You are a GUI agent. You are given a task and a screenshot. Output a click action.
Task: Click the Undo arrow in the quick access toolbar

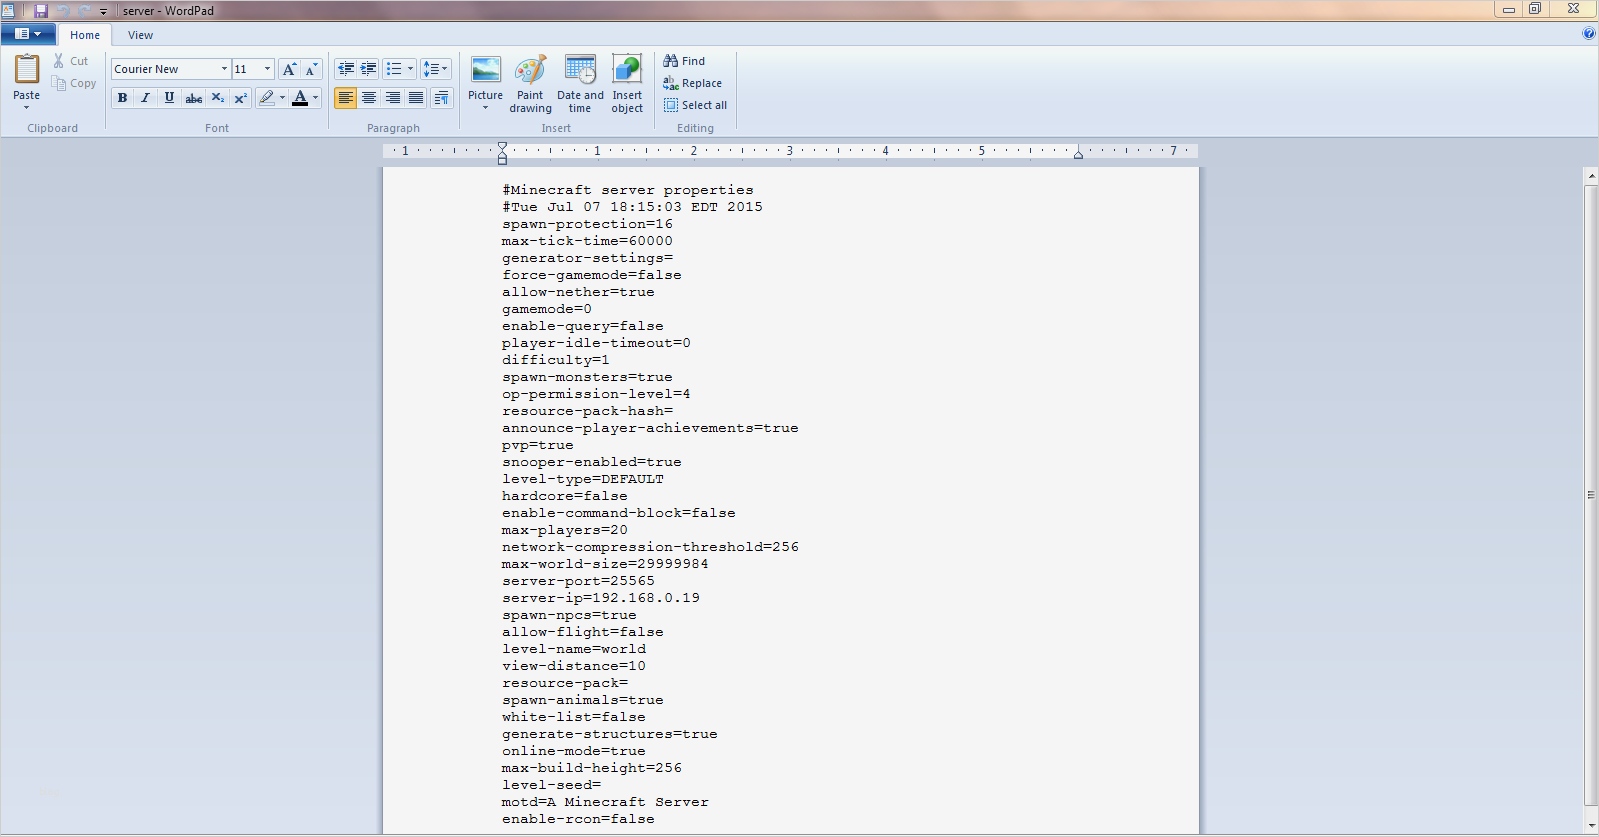[63, 10]
